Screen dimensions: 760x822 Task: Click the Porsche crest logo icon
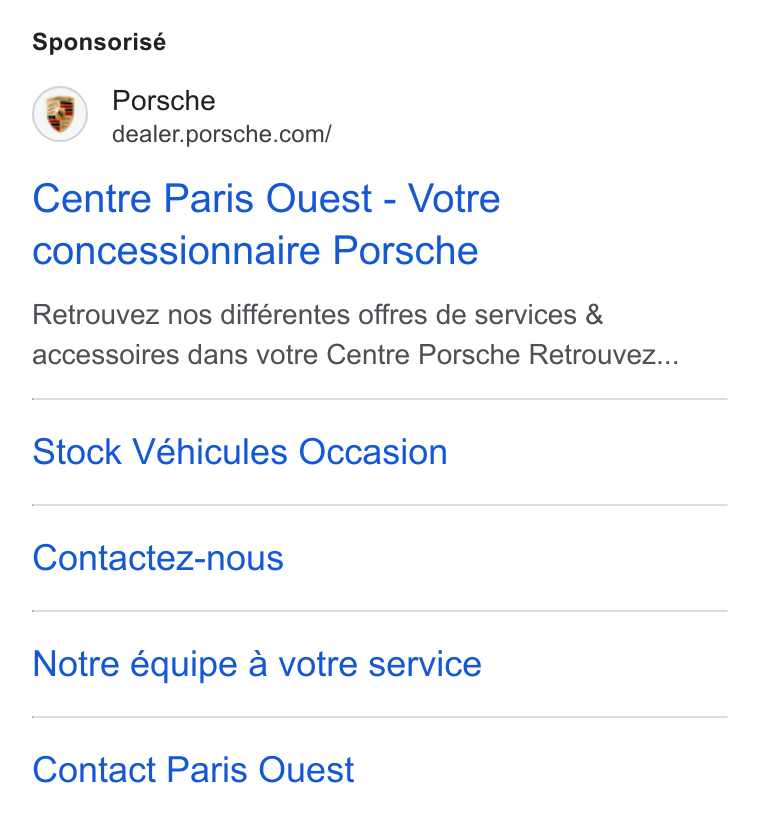pyautogui.click(x=60, y=114)
